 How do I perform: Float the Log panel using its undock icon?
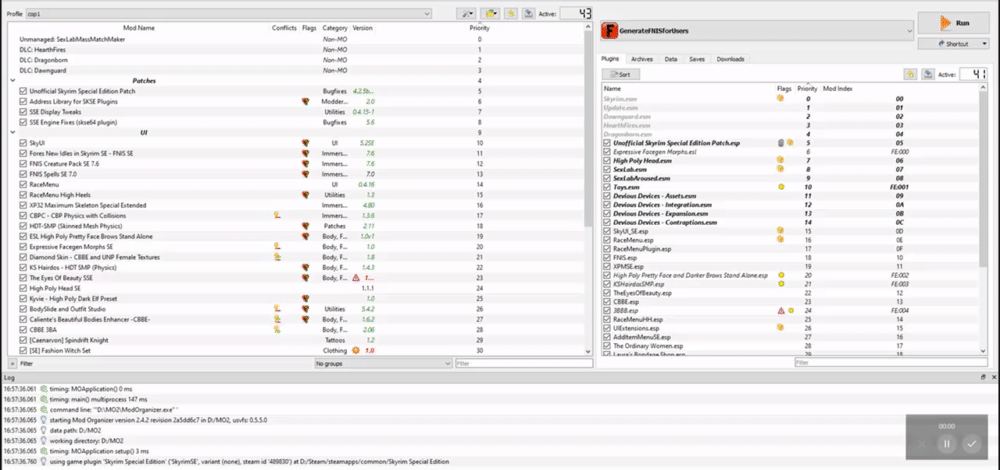(x=983, y=378)
